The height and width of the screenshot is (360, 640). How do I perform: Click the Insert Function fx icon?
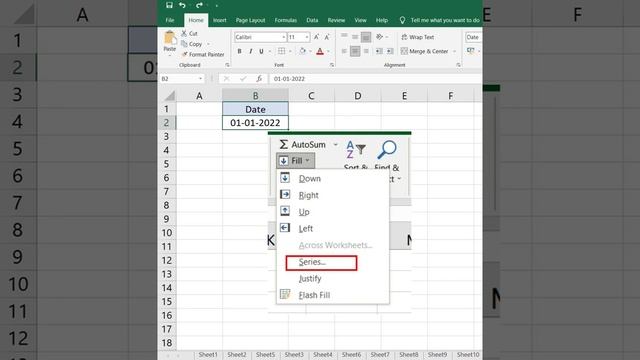click(x=259, y=78)
